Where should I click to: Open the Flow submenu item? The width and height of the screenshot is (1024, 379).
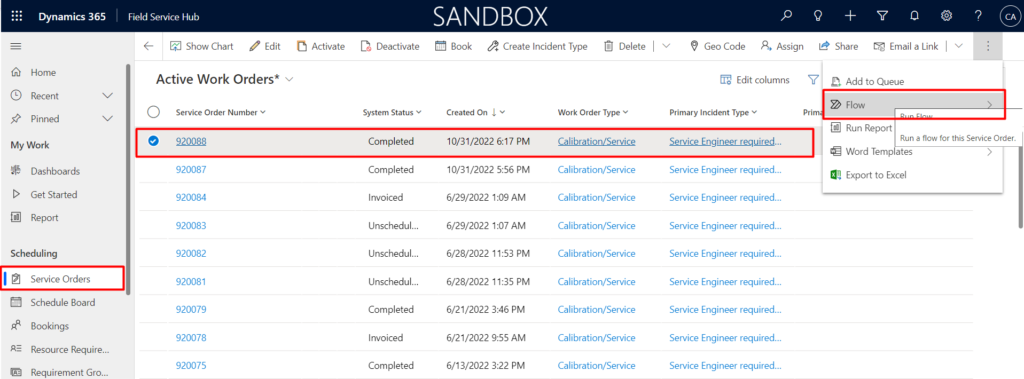click(912, 105)
